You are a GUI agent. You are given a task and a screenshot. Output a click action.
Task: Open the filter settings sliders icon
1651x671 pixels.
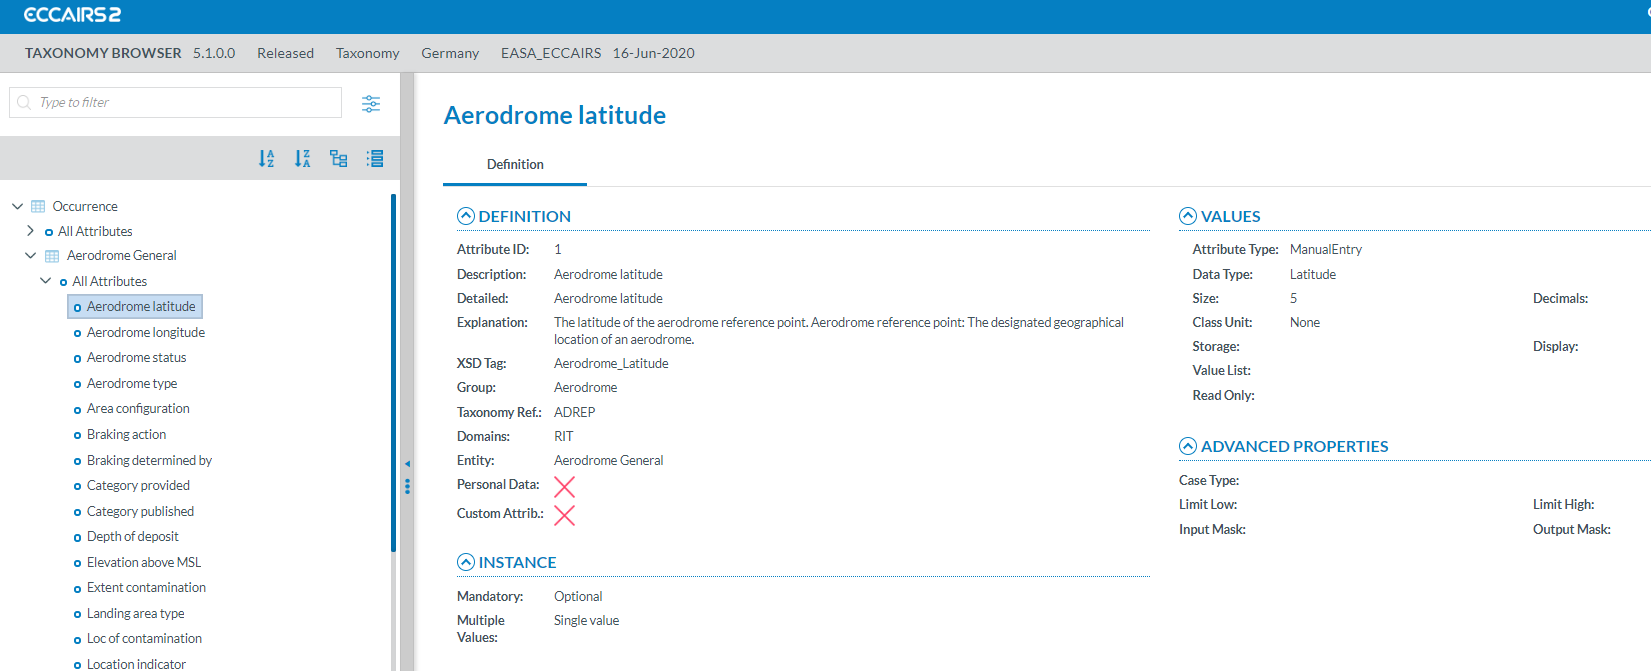[371, 103]
